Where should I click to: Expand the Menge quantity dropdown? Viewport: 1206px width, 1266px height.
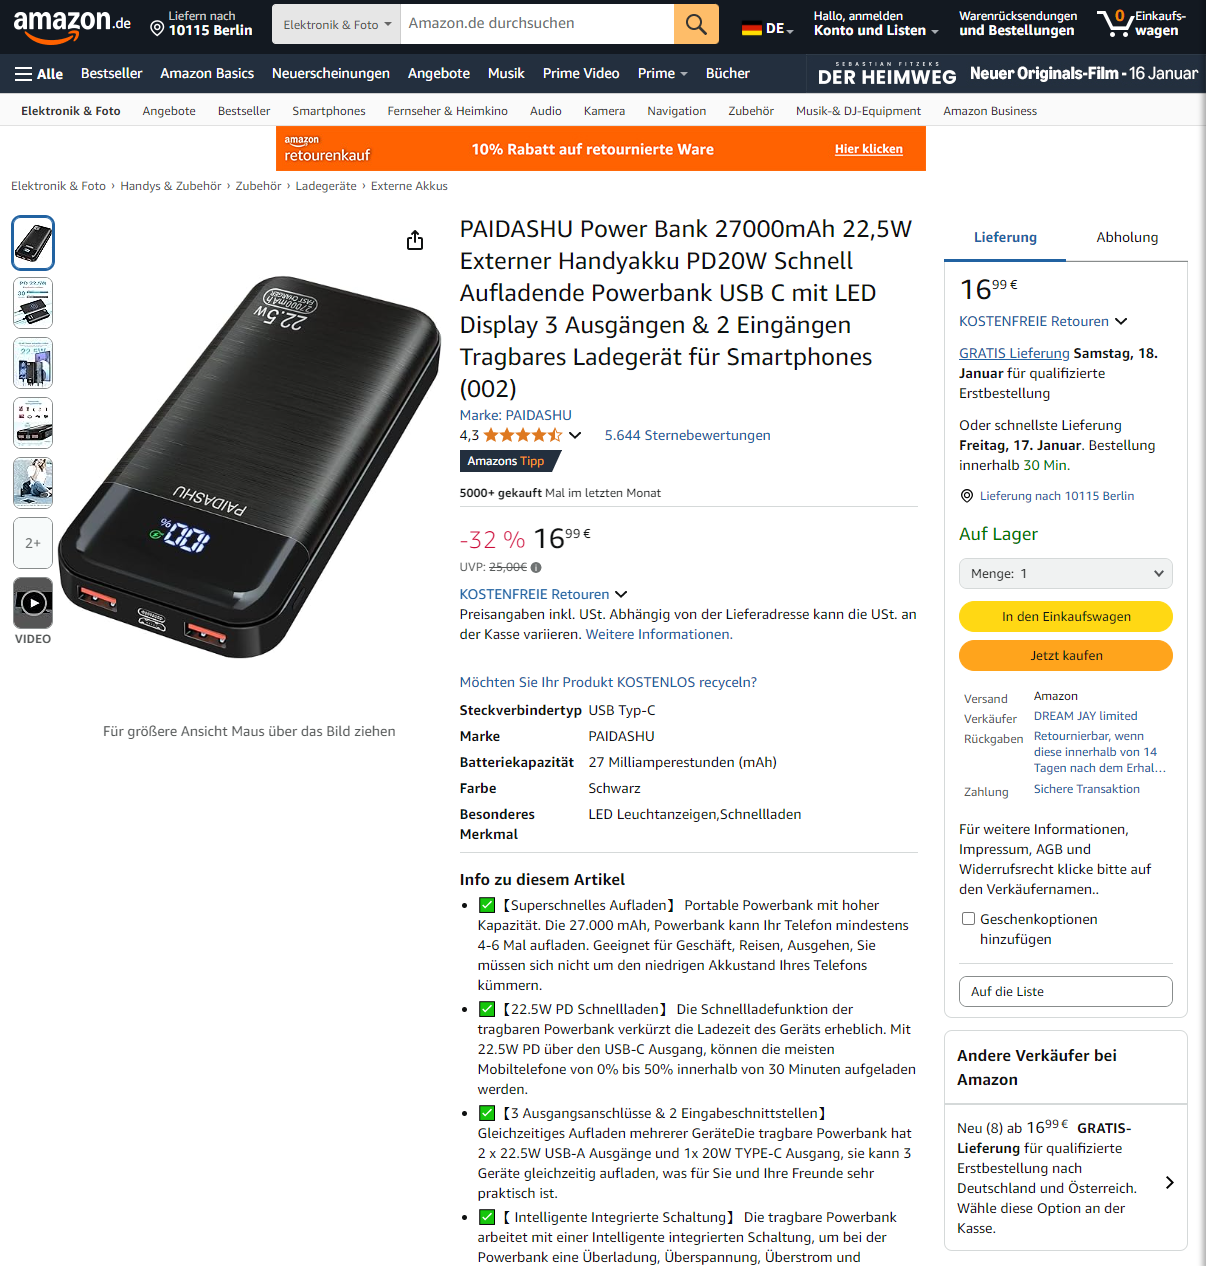[x=1066, y=574]
